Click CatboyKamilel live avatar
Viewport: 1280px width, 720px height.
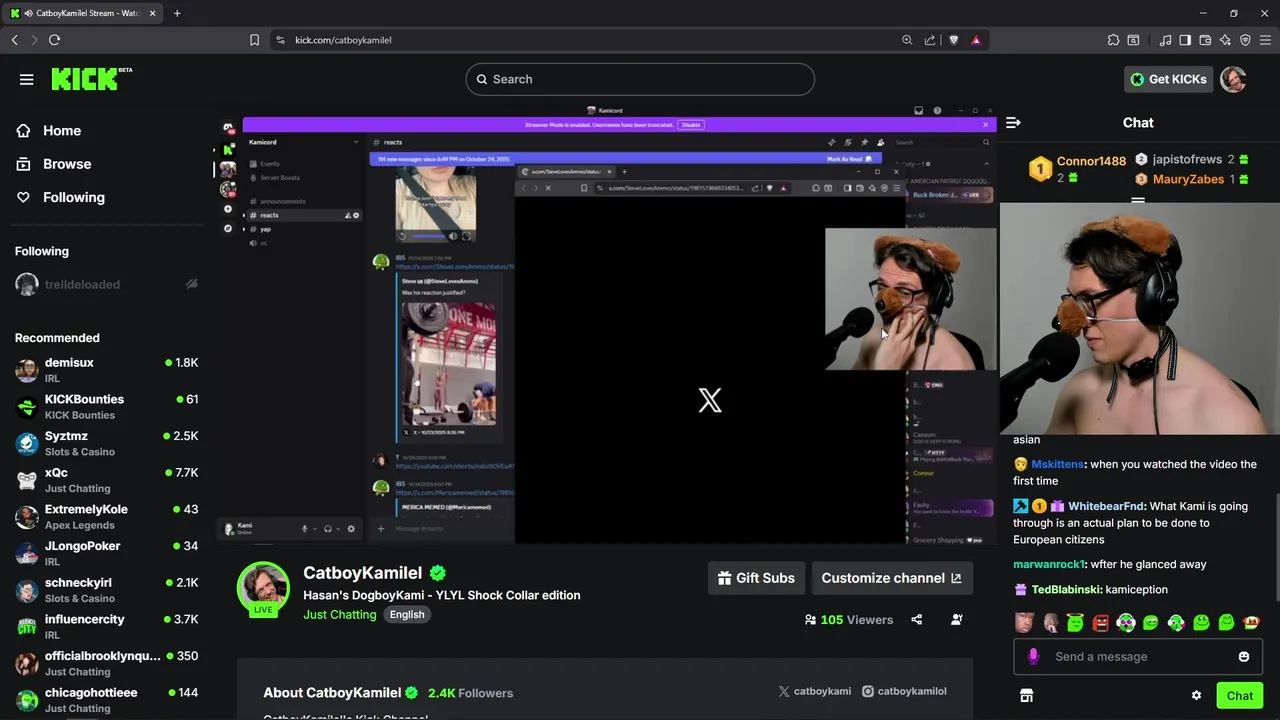[x=263, y=588]
